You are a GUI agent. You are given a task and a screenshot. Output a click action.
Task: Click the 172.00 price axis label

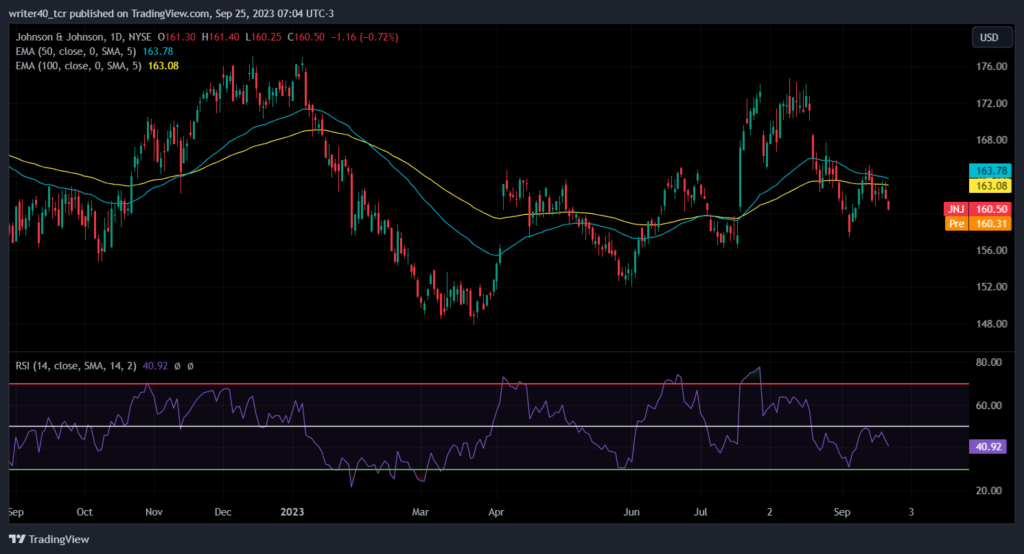click(991, 103)
